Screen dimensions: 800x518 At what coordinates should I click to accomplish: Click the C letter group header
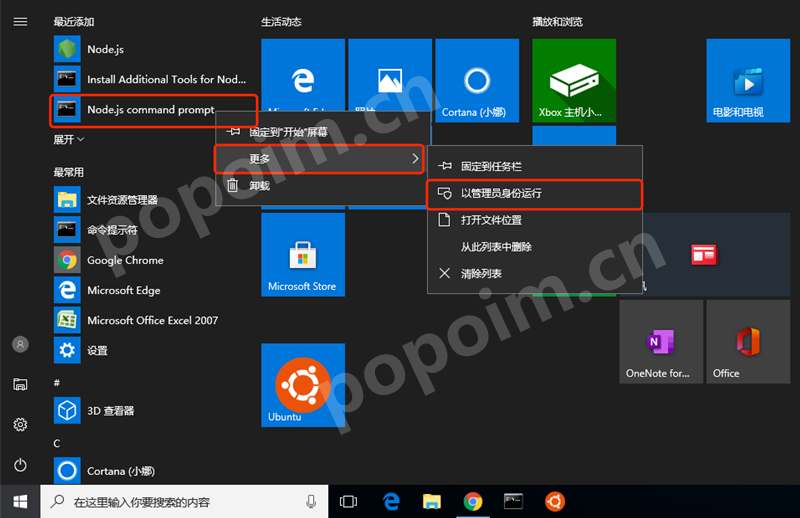click(57, 443)
